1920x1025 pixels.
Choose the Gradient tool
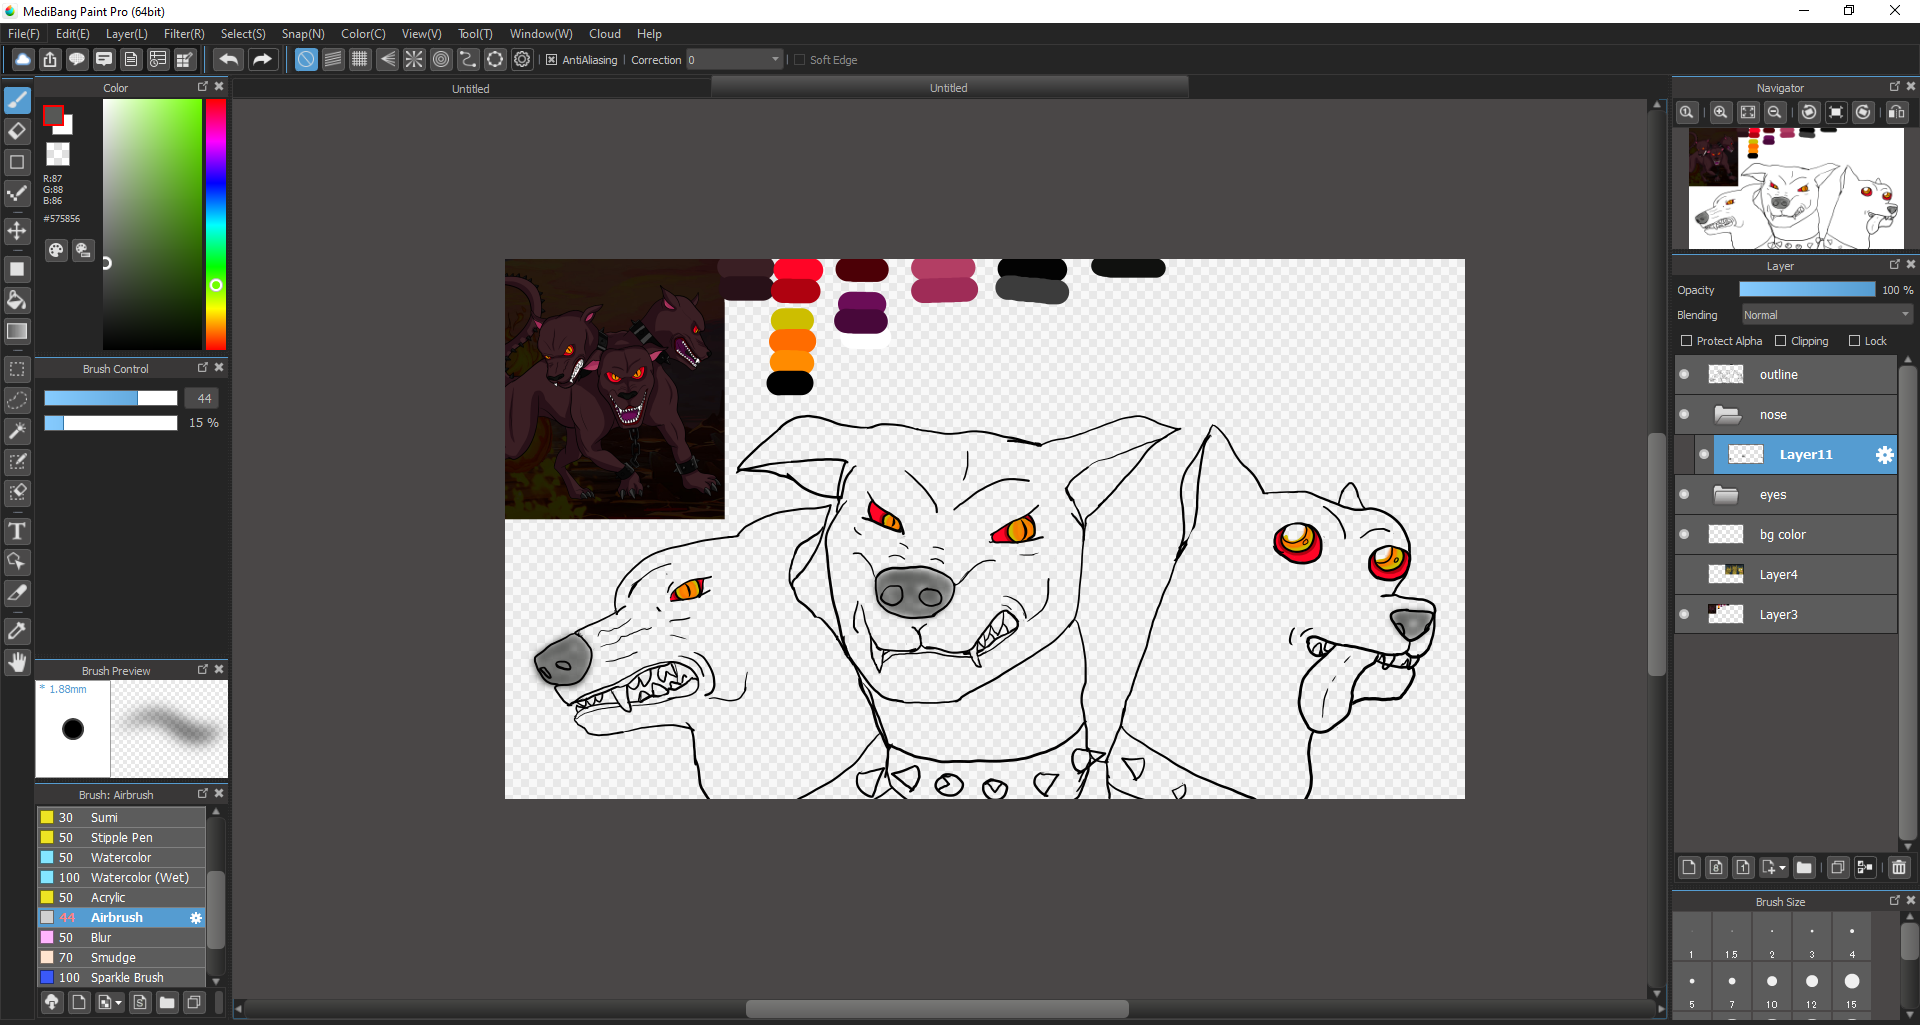tap(17, 331)
